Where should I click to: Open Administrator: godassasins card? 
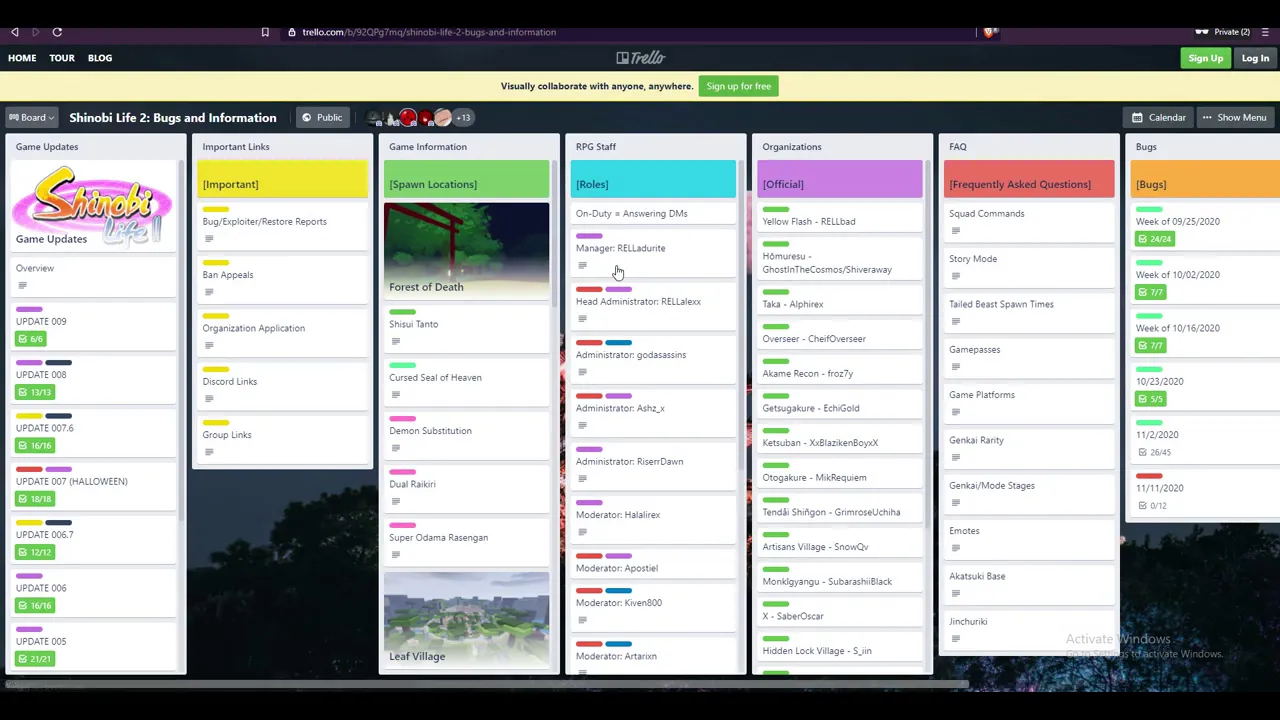[x=654, y=358]
